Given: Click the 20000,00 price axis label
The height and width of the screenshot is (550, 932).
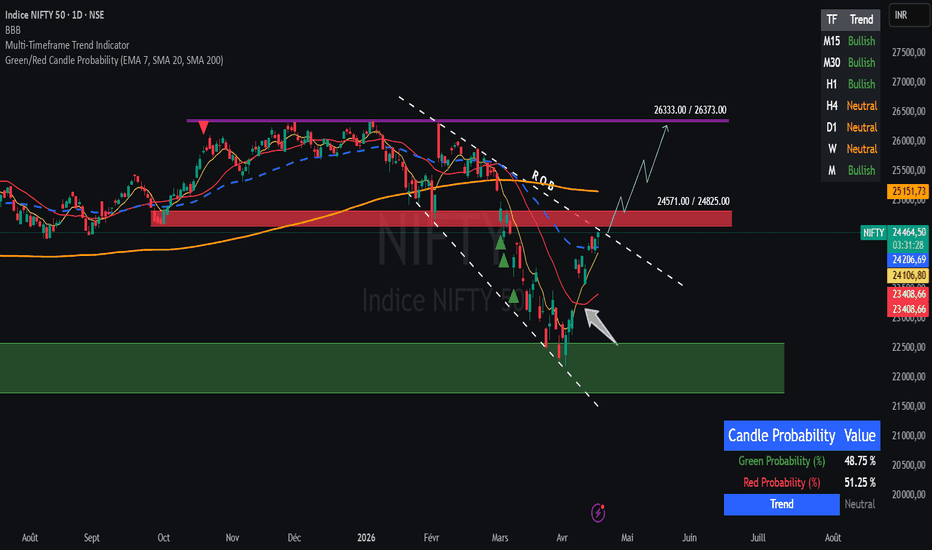Looking at the screenshot, I should point(909,495).
